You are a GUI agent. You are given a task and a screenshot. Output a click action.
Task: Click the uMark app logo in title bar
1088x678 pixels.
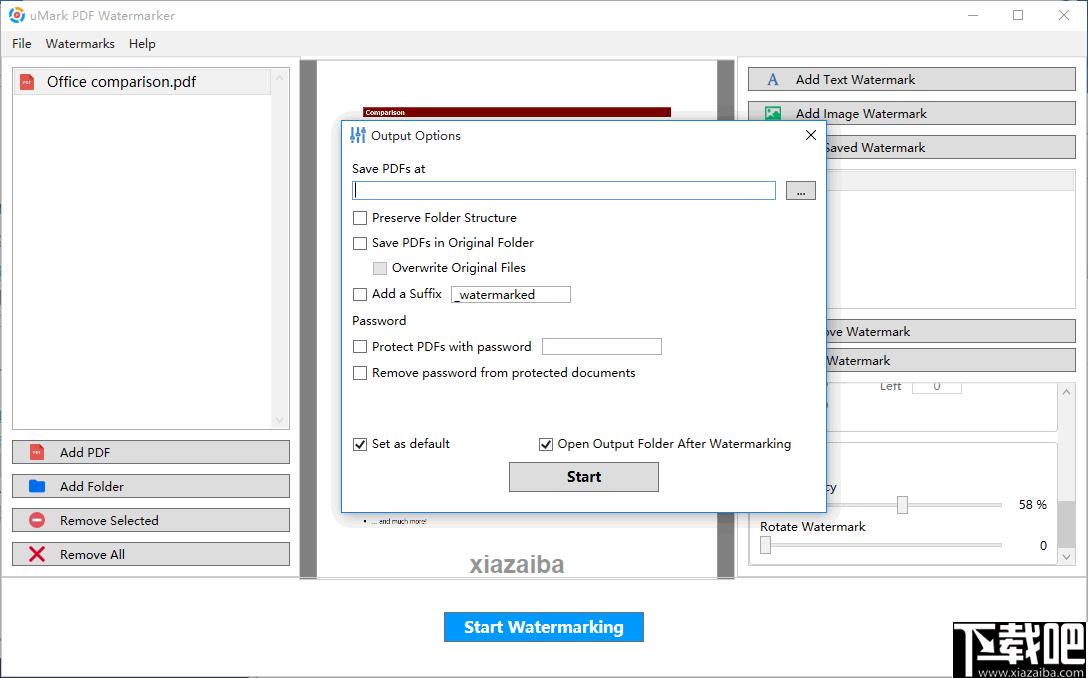coord(17,15)
